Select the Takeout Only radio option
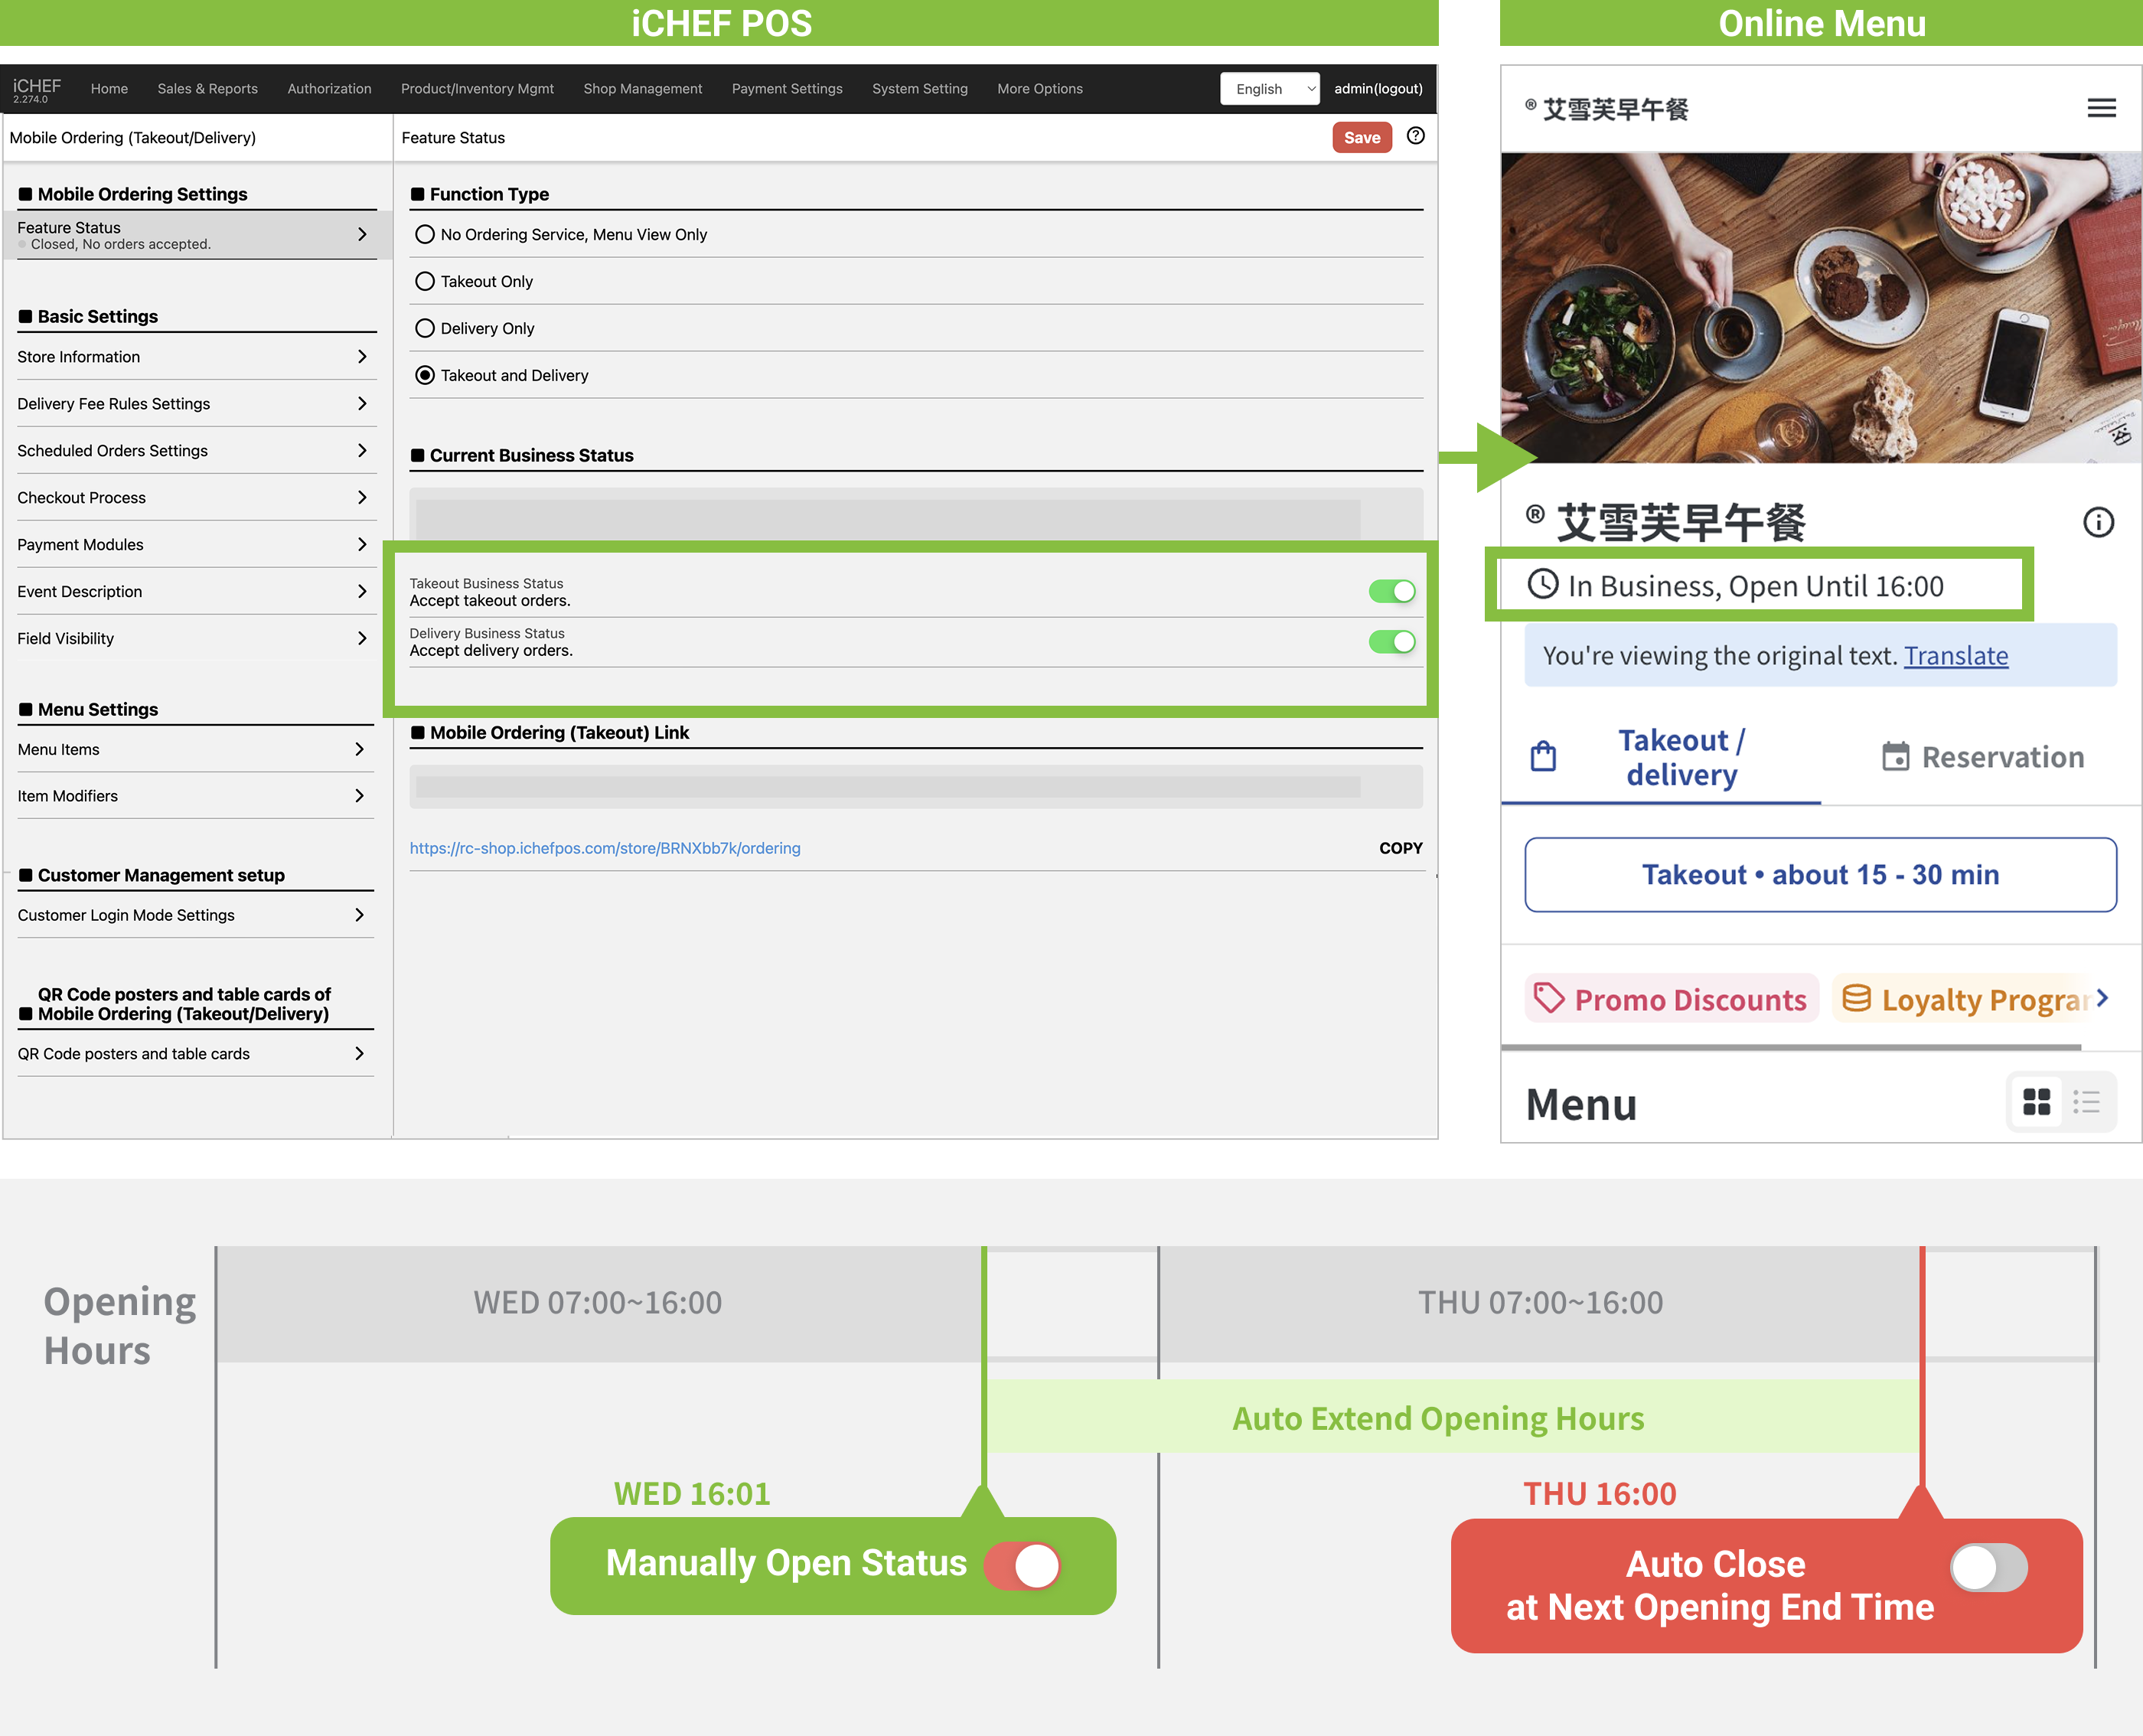The height and width of the screenshot is (1736, 2143). click(x=425, y=281)
